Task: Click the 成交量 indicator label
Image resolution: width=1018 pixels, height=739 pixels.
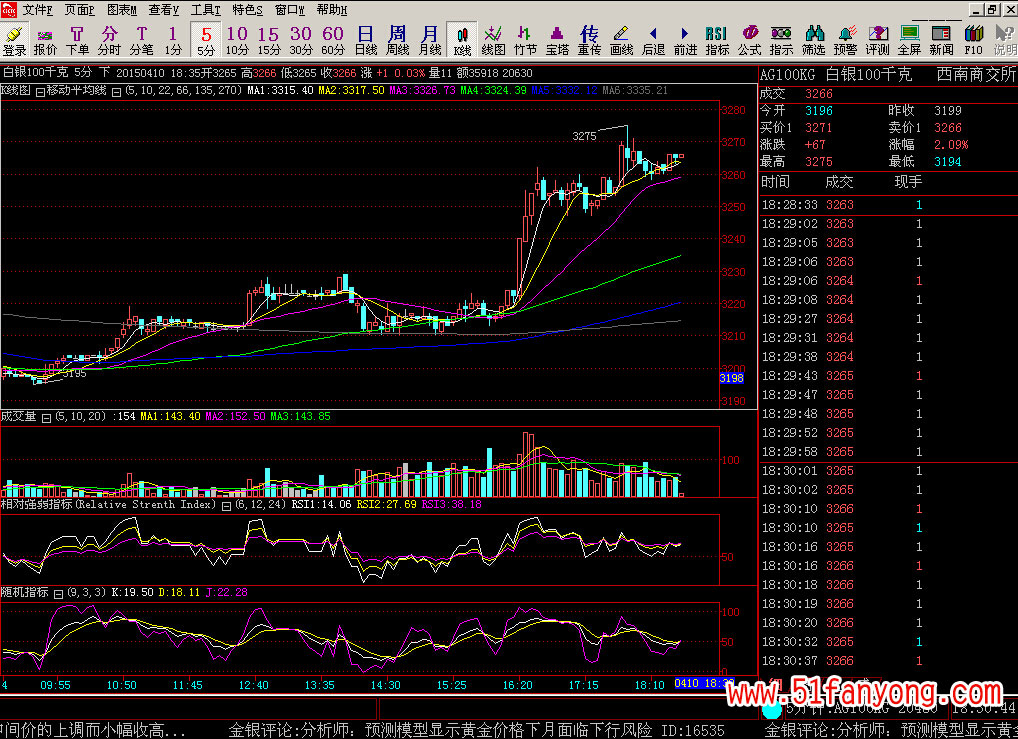Action: [x=19, y=416]
